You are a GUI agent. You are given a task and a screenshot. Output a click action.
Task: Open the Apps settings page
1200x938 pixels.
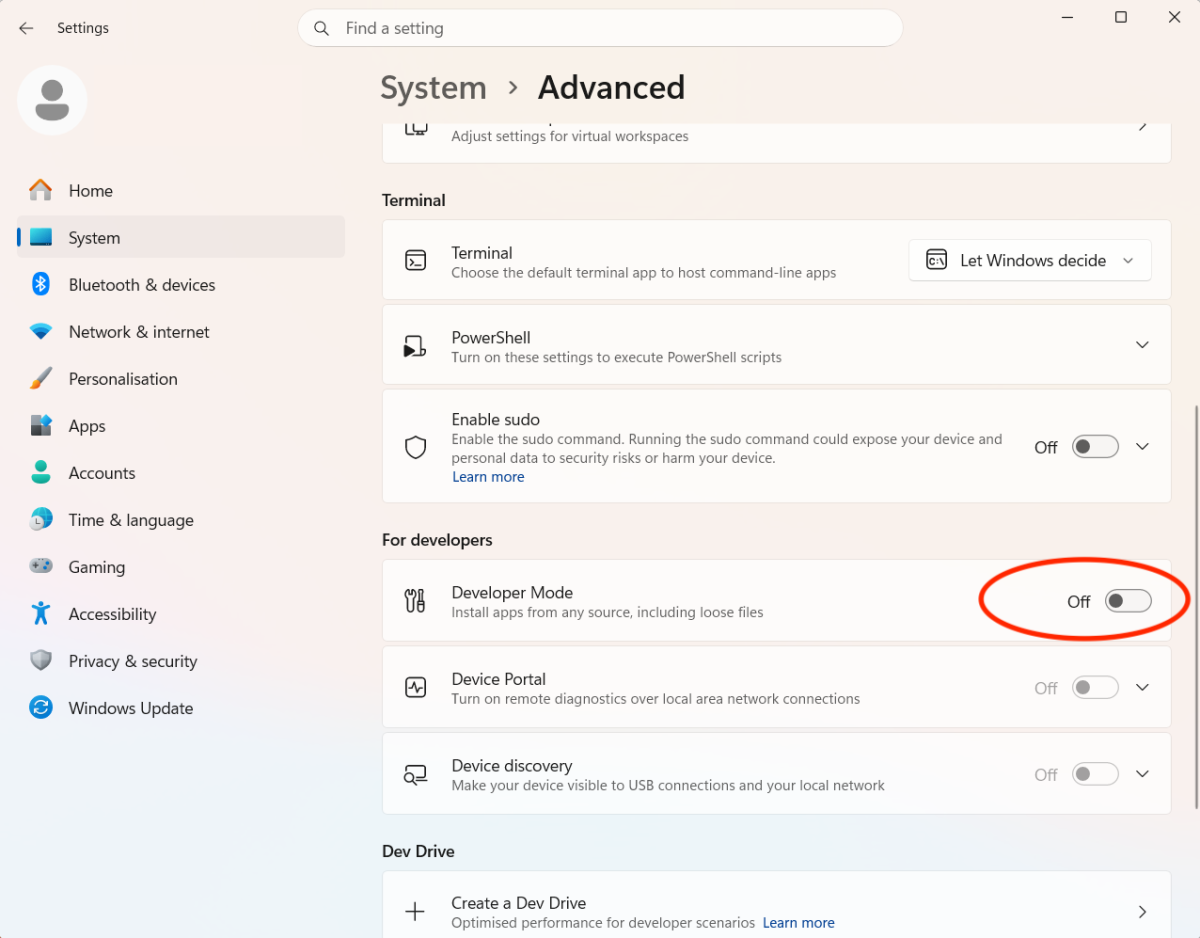pos(181,425)
